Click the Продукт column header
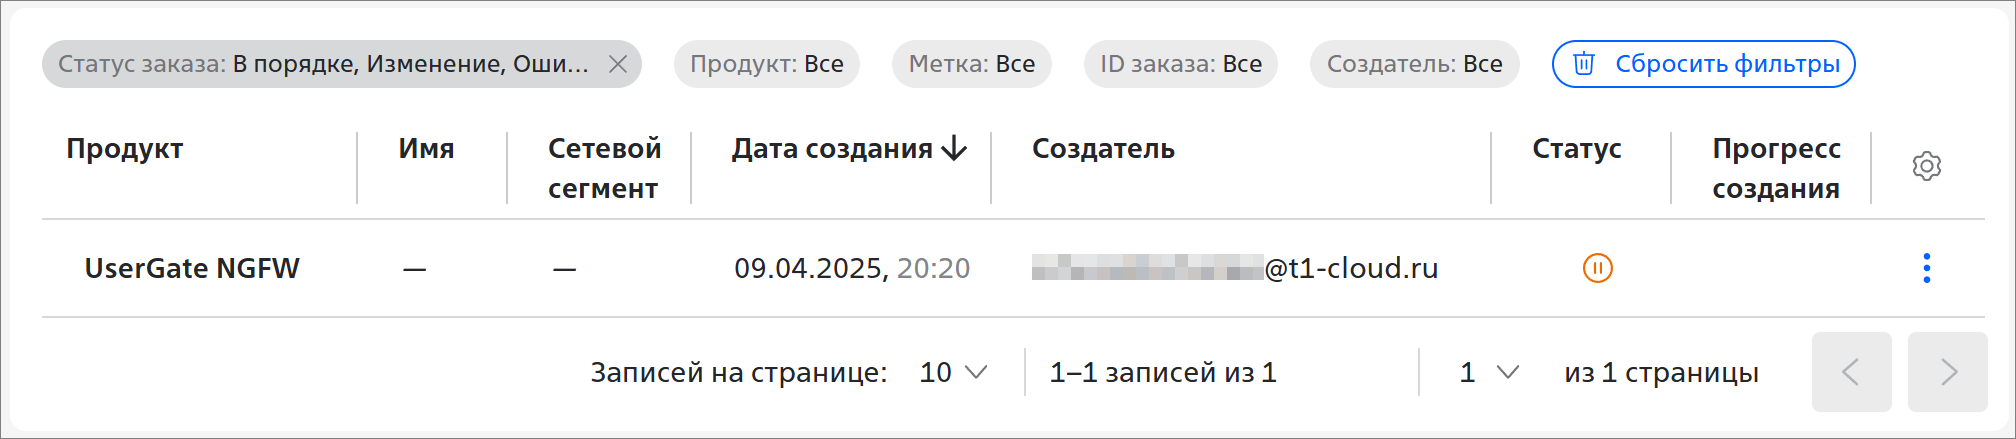 [125, 149]
